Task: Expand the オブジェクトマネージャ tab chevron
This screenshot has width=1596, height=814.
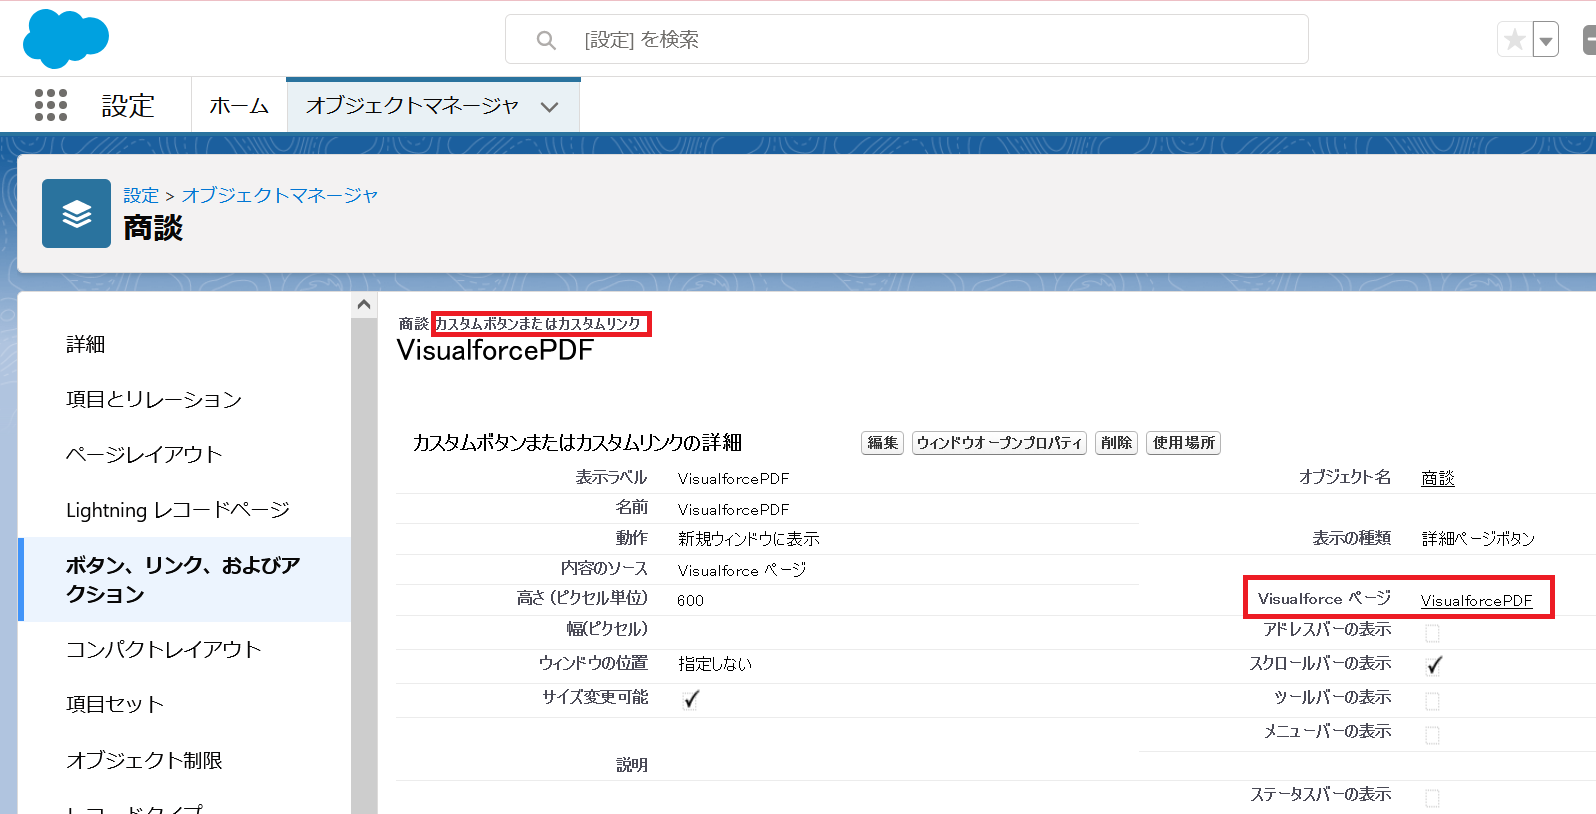Action: pyautogui.click(x=549, y=107)
